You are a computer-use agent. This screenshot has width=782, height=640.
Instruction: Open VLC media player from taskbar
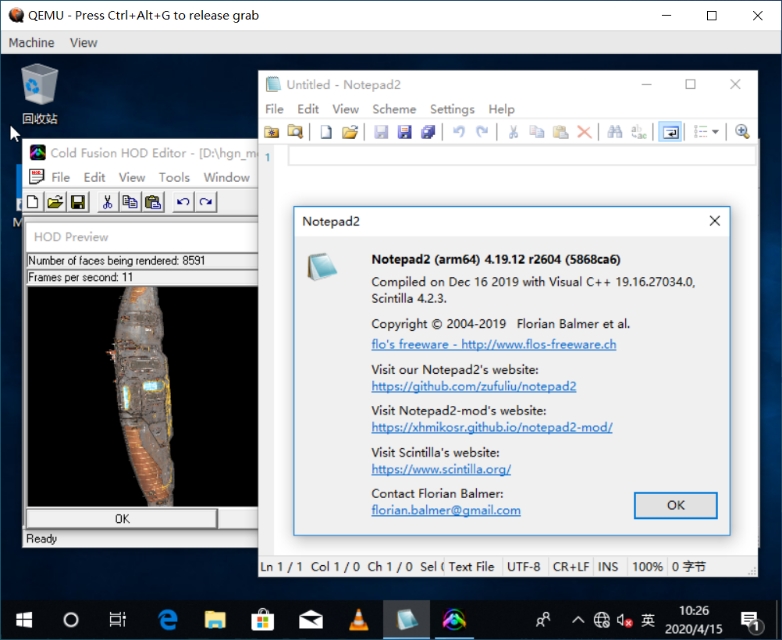(x=359, y=620)
